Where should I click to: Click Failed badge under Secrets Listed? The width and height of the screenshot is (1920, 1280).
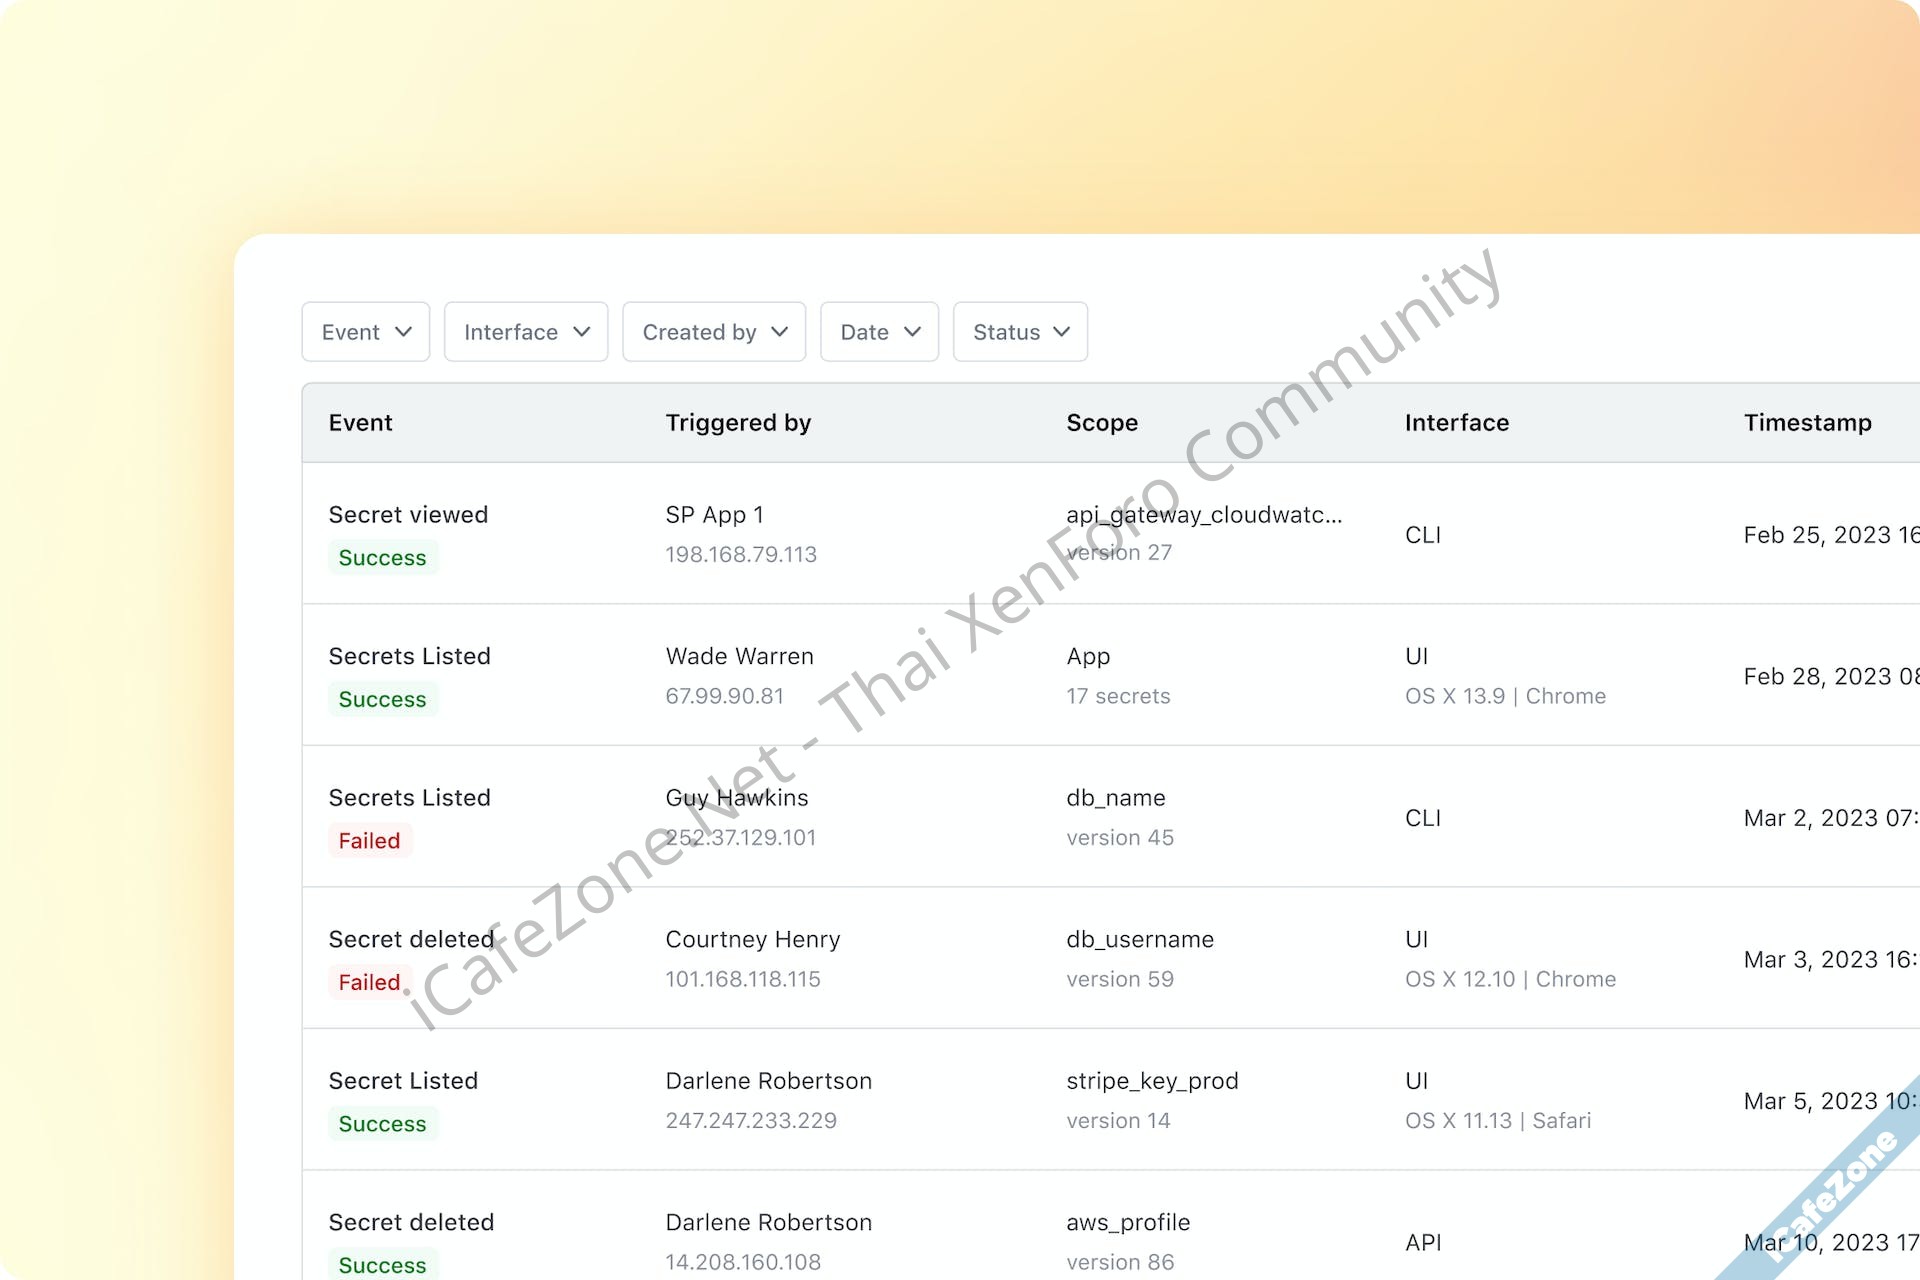tap(369, 841)
